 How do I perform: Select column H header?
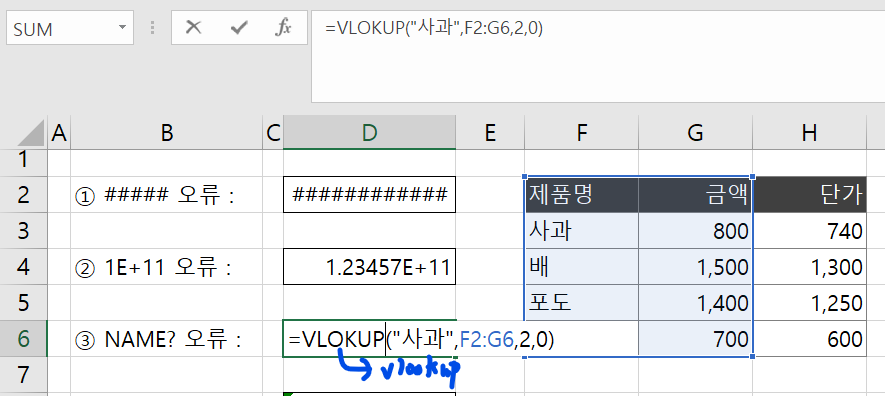point(809,133)
